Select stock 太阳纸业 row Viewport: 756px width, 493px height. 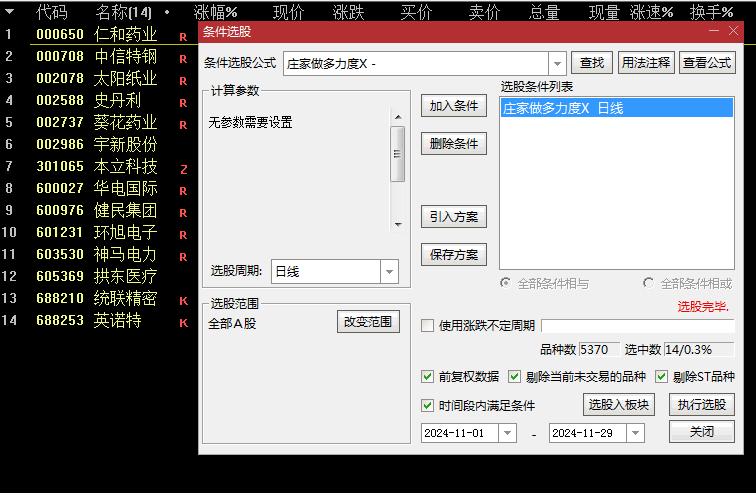99,78
